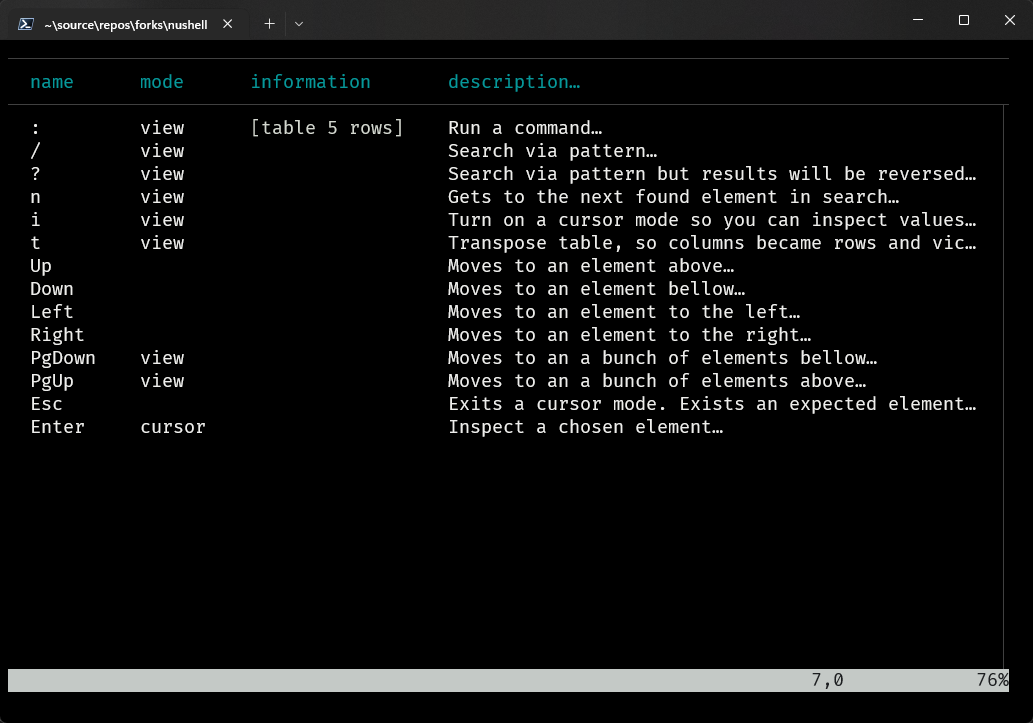Screen dimensions: 1033x723
Task: Click the '7,0' position in status bar
Action: click(827, 680)
